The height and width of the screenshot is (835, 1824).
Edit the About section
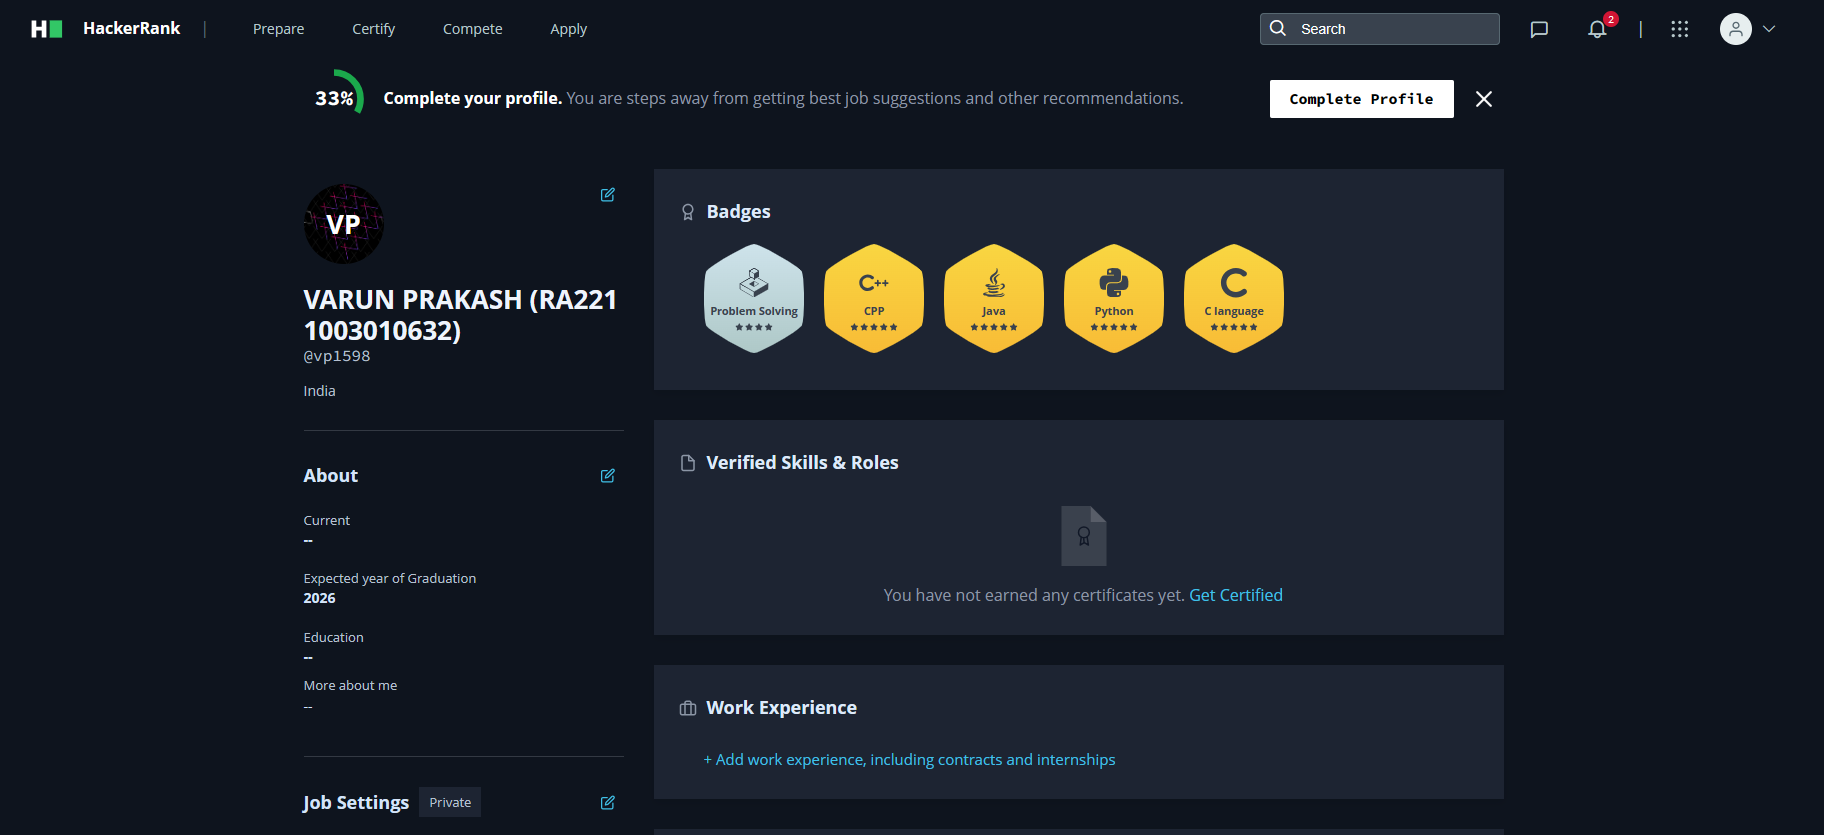coord(607,476)
